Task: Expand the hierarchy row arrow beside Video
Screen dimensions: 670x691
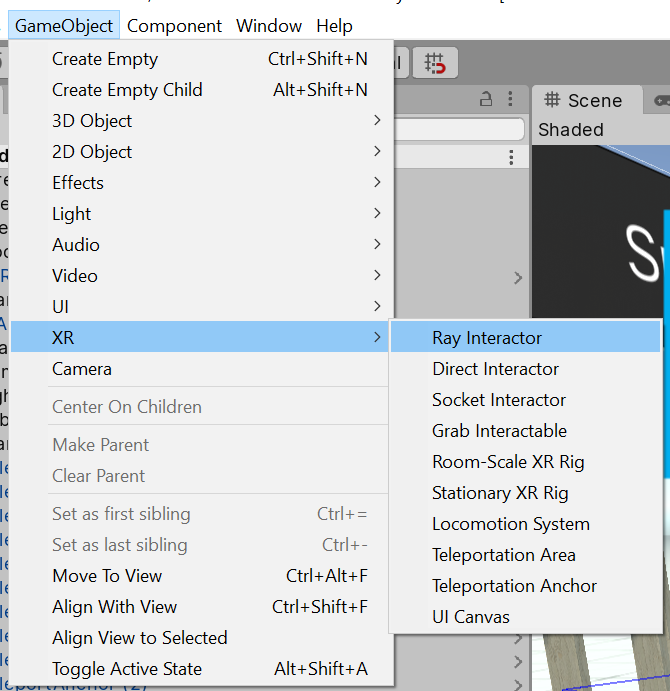Action: tap(518, 278)
